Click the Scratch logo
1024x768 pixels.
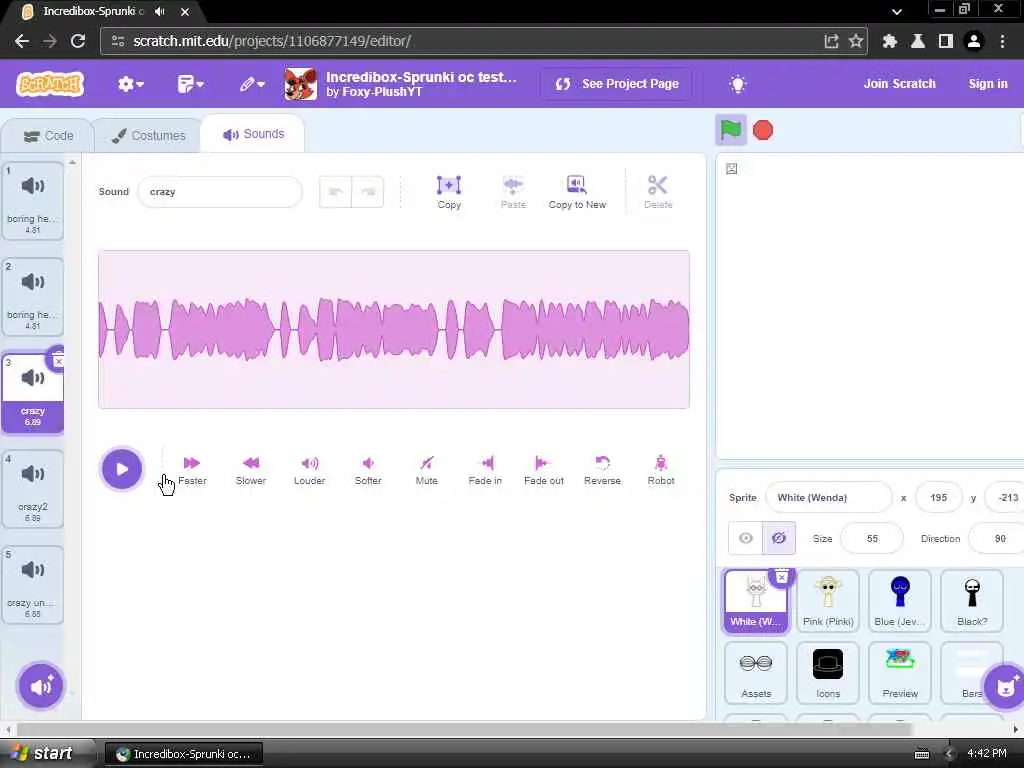(x=50, y=84)
